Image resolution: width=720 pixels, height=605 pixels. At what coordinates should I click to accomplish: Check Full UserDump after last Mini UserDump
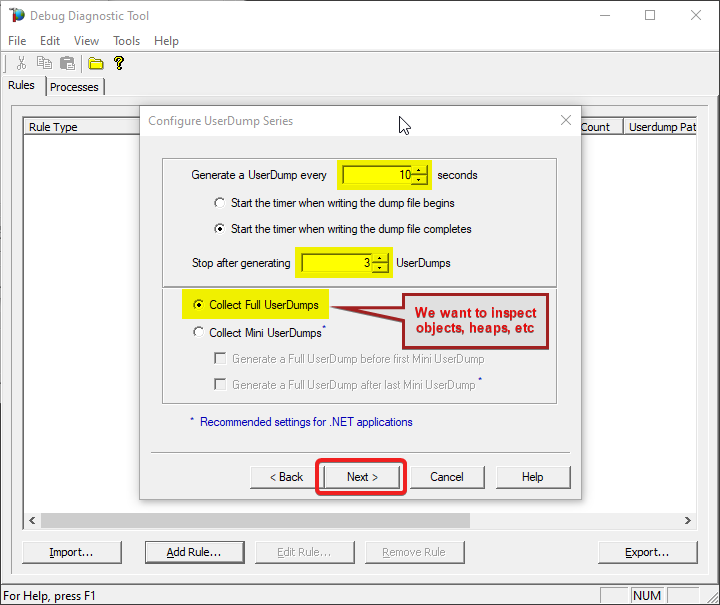220,384
